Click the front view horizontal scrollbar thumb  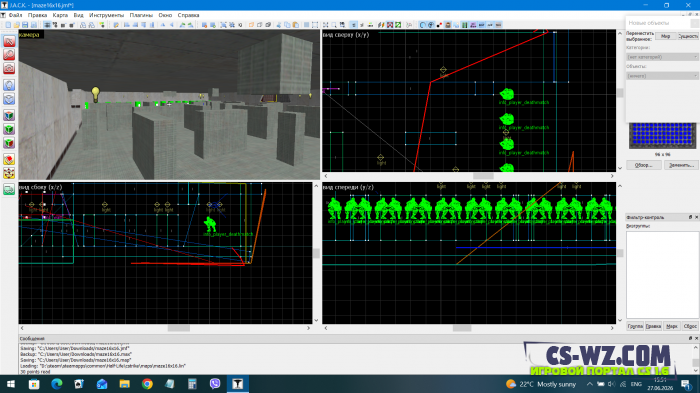462,328
